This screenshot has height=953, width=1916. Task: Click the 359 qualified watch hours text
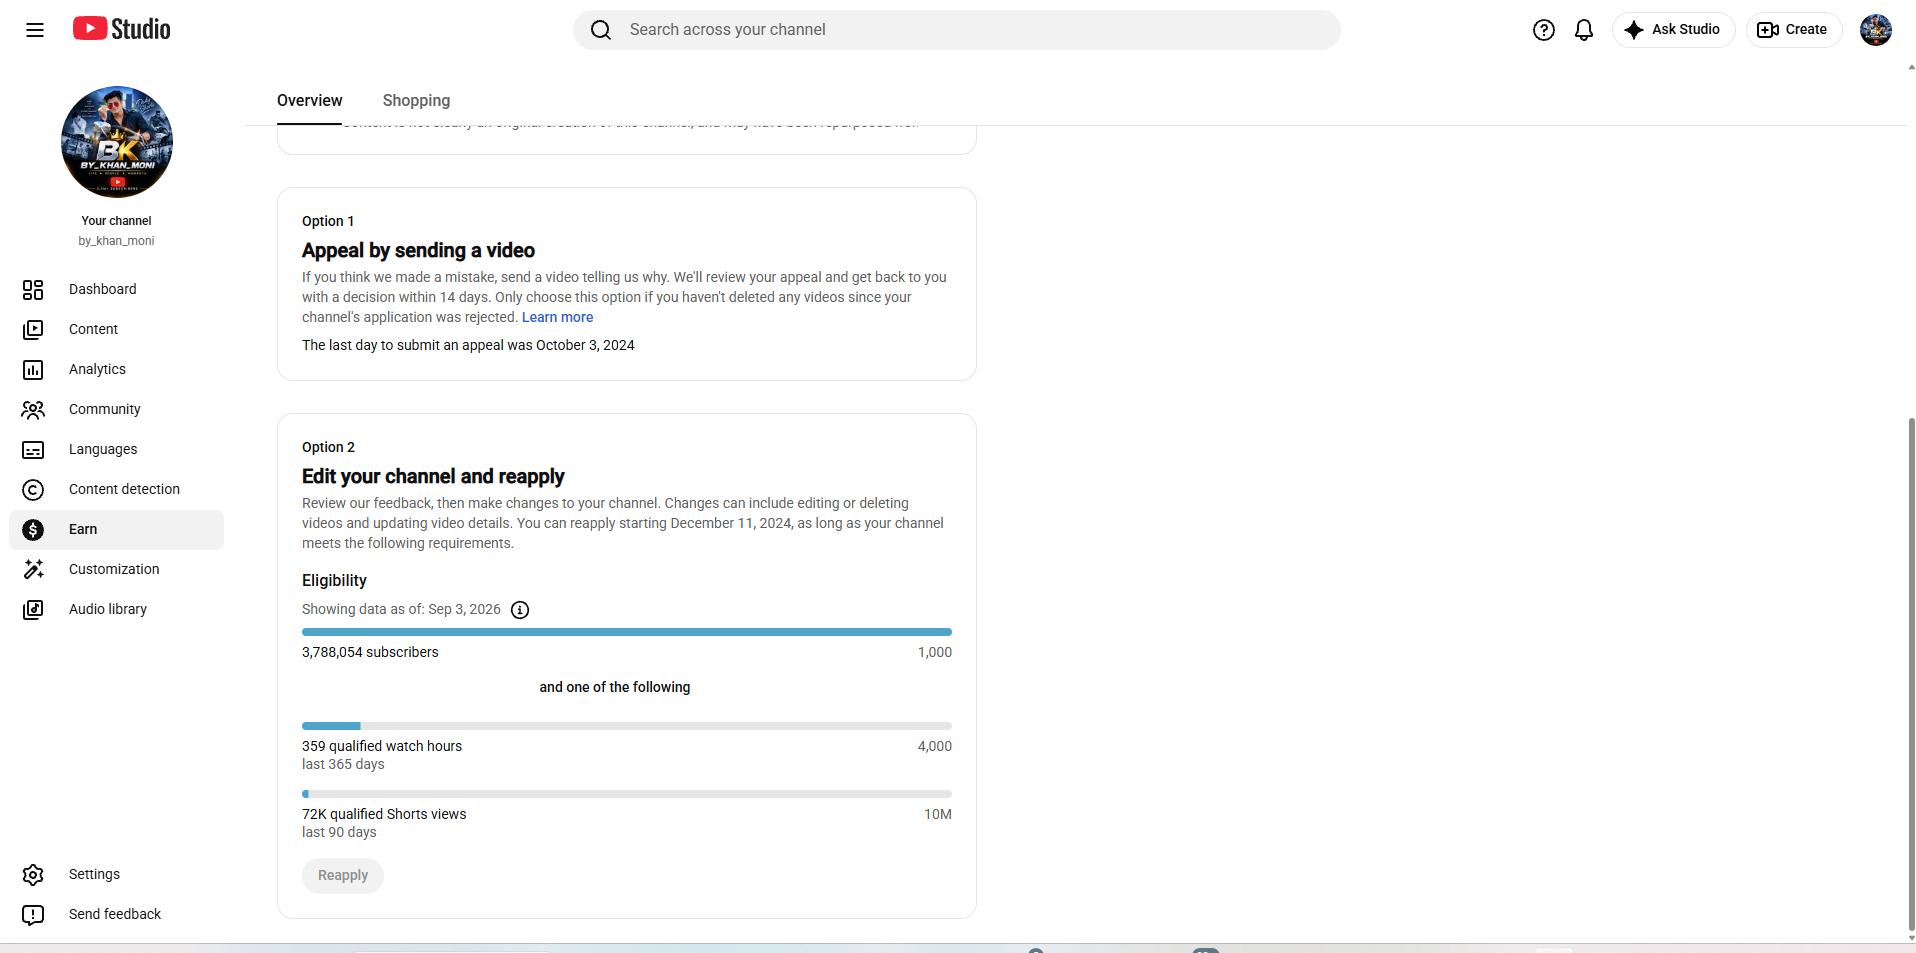tap(382, 746)
